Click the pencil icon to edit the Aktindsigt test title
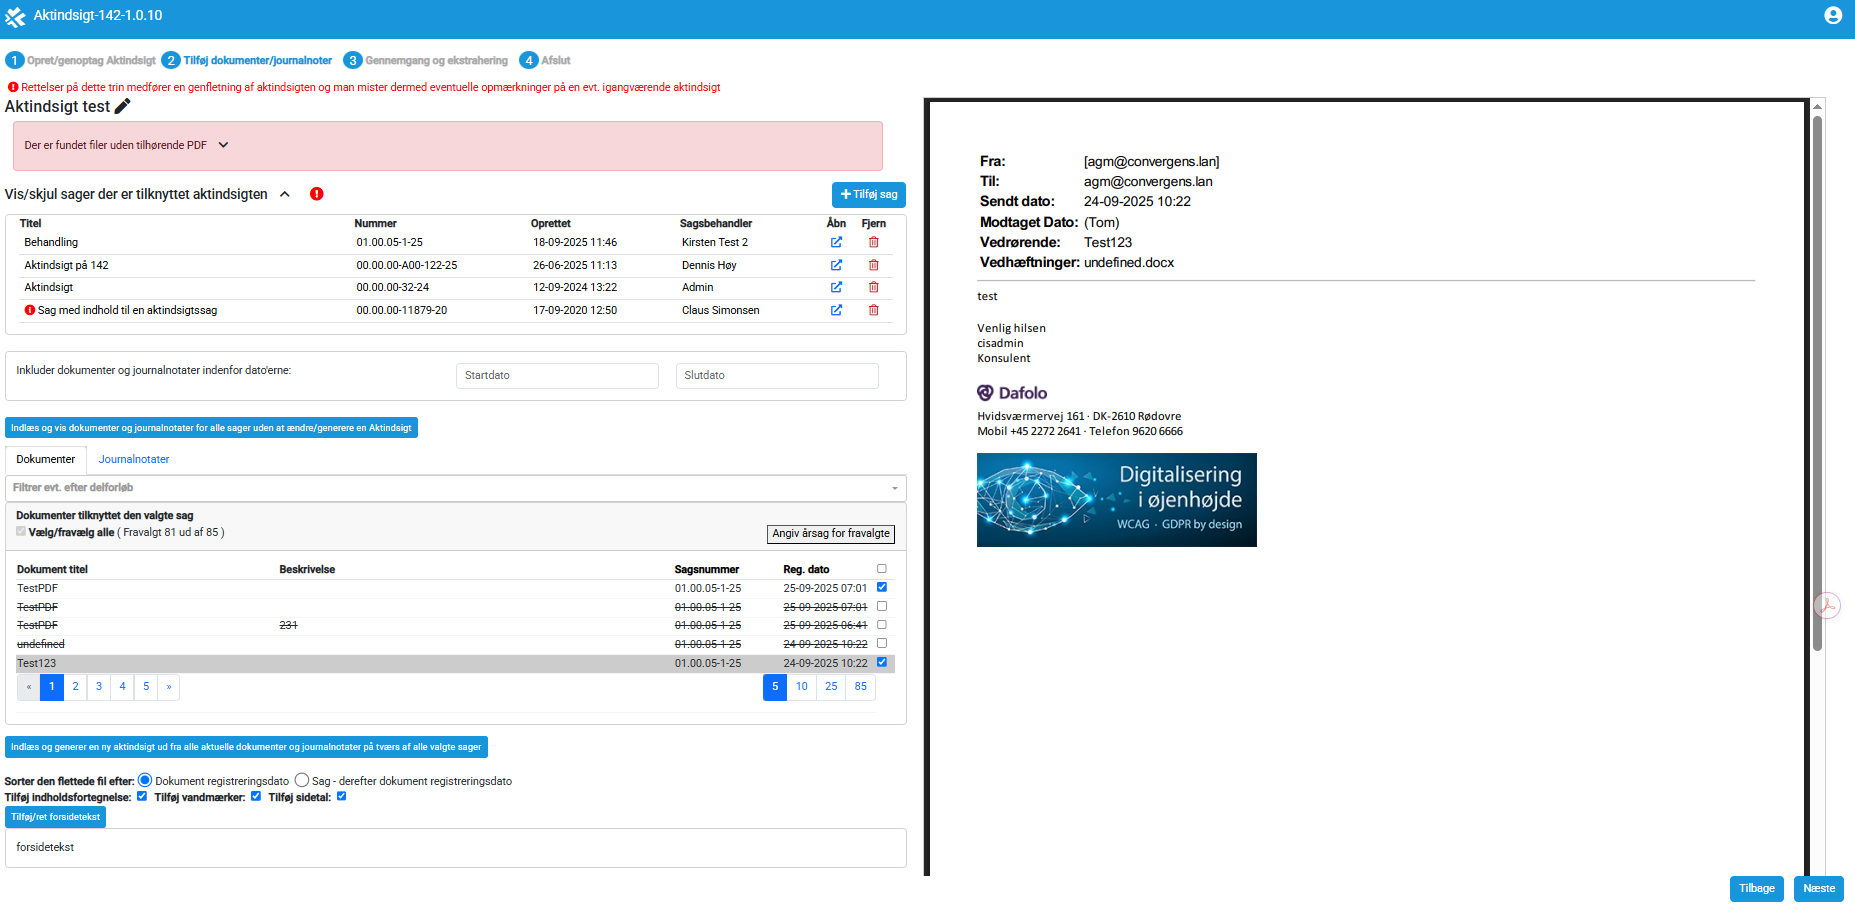The height and width of the screenshot is (907, 1855). pos(122,106)
